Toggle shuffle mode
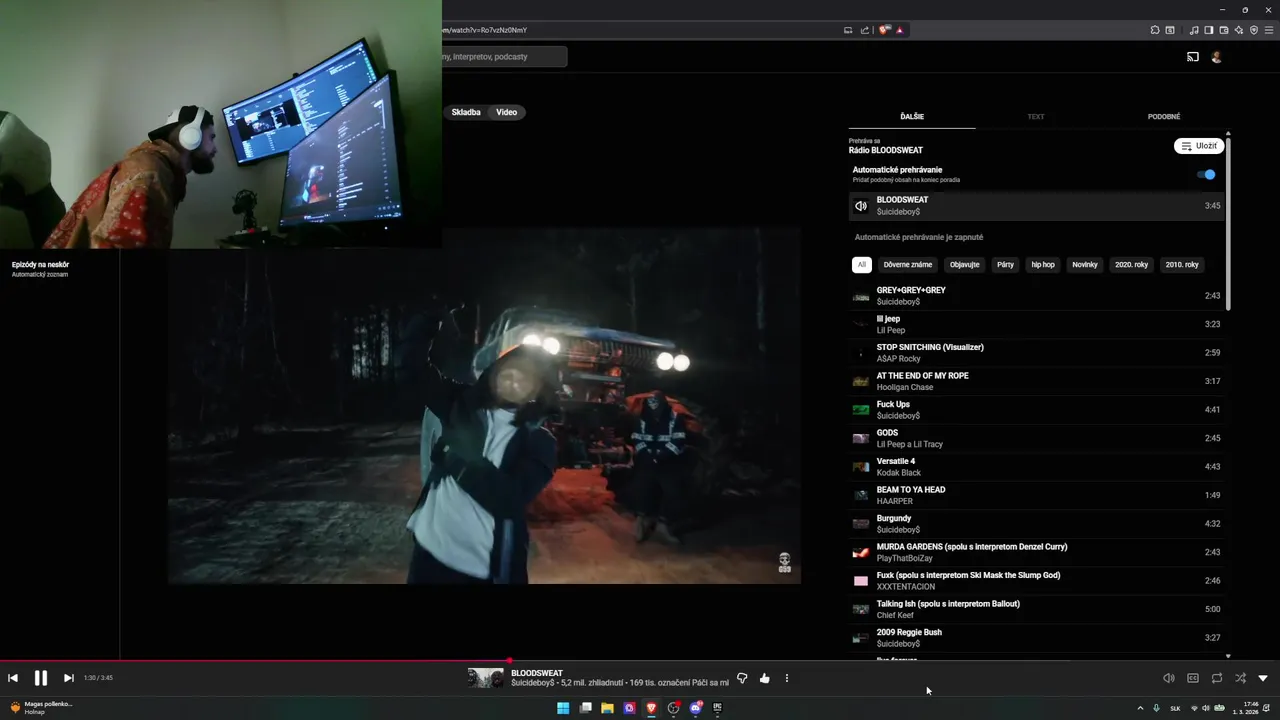Image resolution: width=1280 pixels, height=720 pixels. pyautogui.click(x=1240, y=678)
